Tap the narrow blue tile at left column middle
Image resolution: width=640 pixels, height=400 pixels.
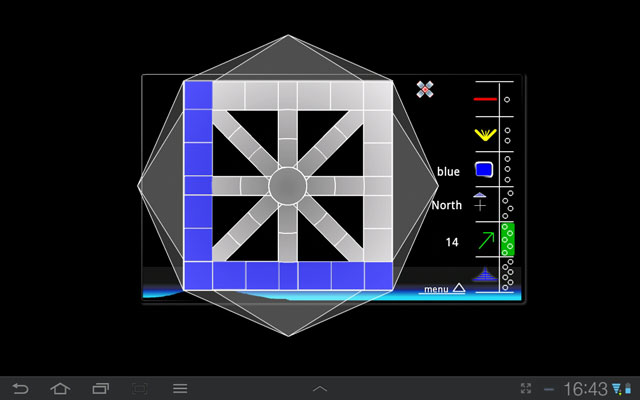coord(198,185)
